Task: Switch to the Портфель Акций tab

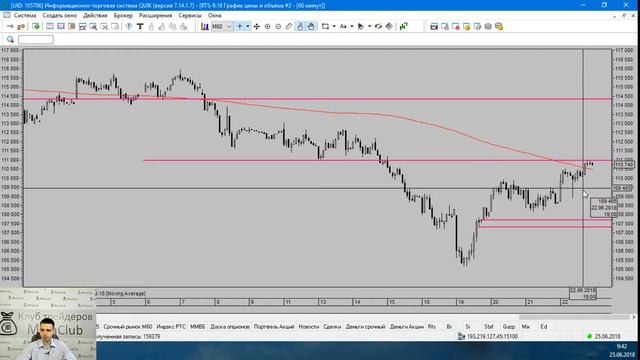Action: click(x=274, y=327)
